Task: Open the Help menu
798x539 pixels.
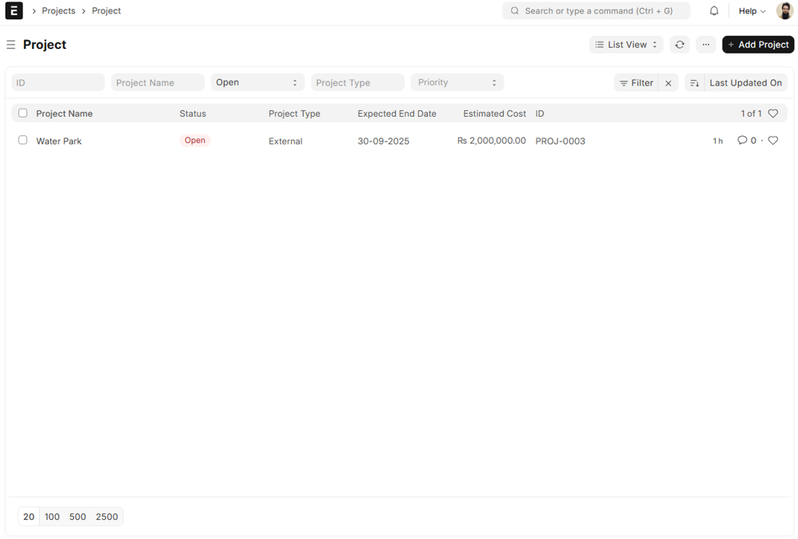Action: (751, 11)
